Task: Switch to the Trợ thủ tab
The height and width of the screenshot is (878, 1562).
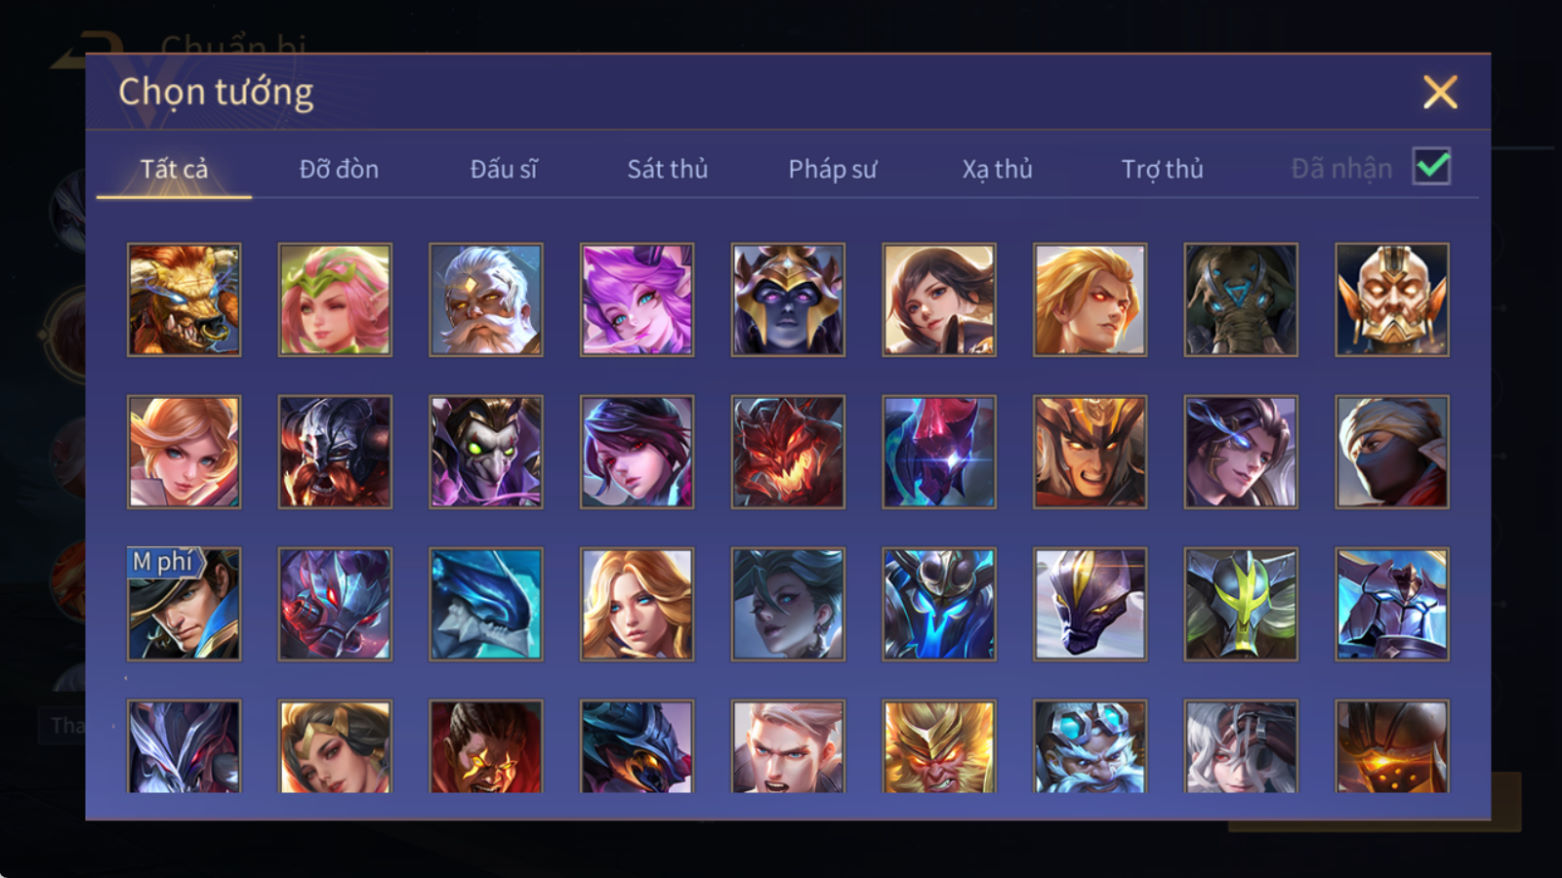Action: [1162, 169]
